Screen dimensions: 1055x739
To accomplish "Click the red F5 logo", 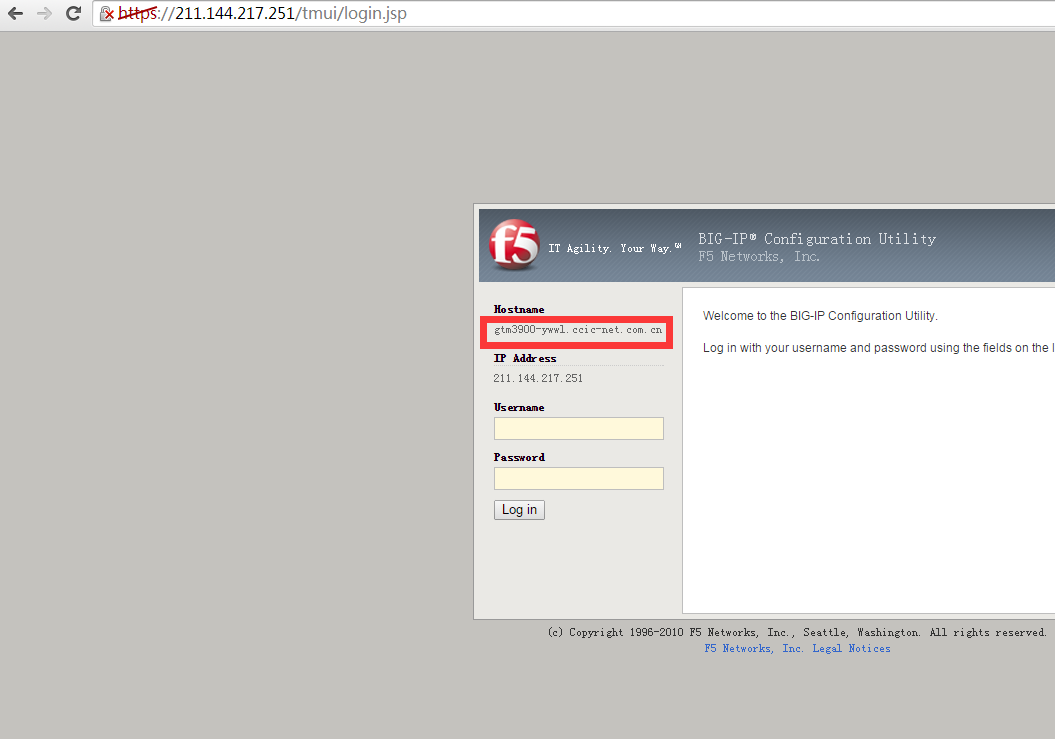I will 514,245.
